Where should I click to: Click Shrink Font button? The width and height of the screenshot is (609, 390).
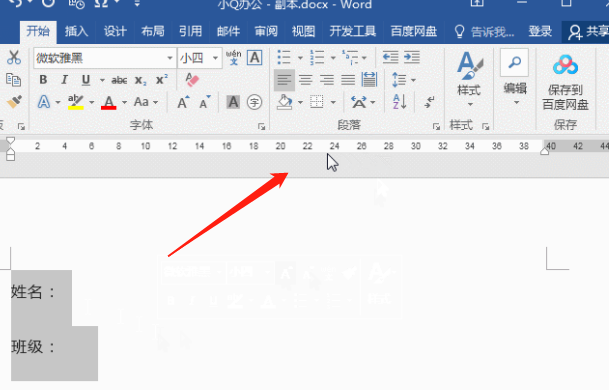point(205,102)
